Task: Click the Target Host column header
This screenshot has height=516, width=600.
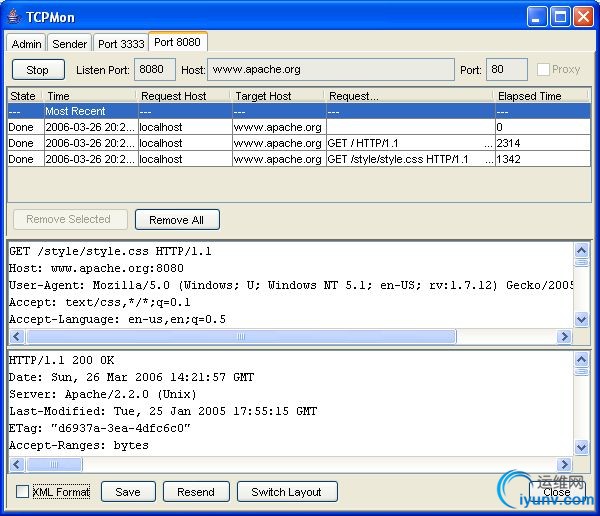Action: click(x=278, y=96)
